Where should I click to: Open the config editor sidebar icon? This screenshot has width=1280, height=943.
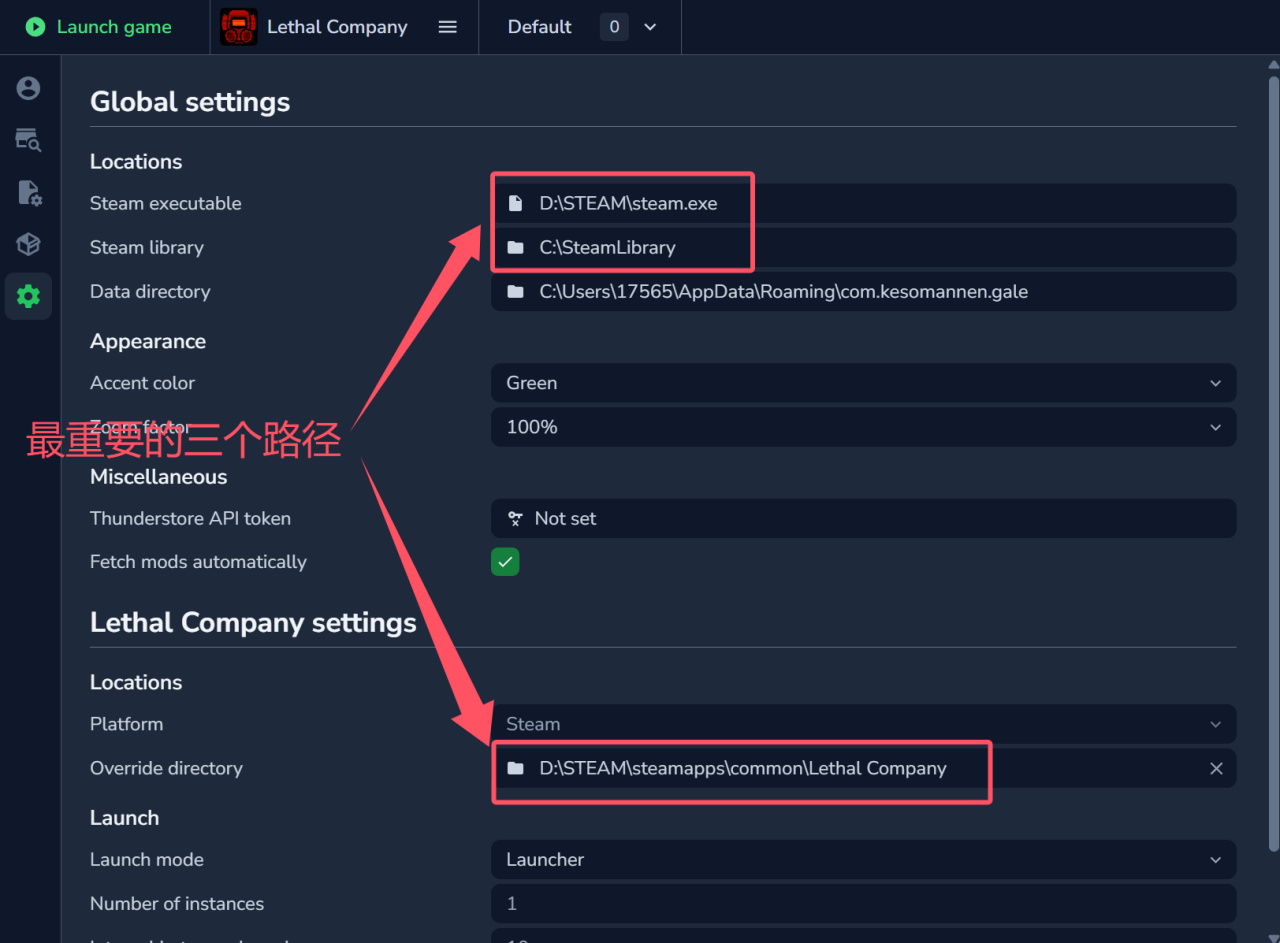coord(28,192)
